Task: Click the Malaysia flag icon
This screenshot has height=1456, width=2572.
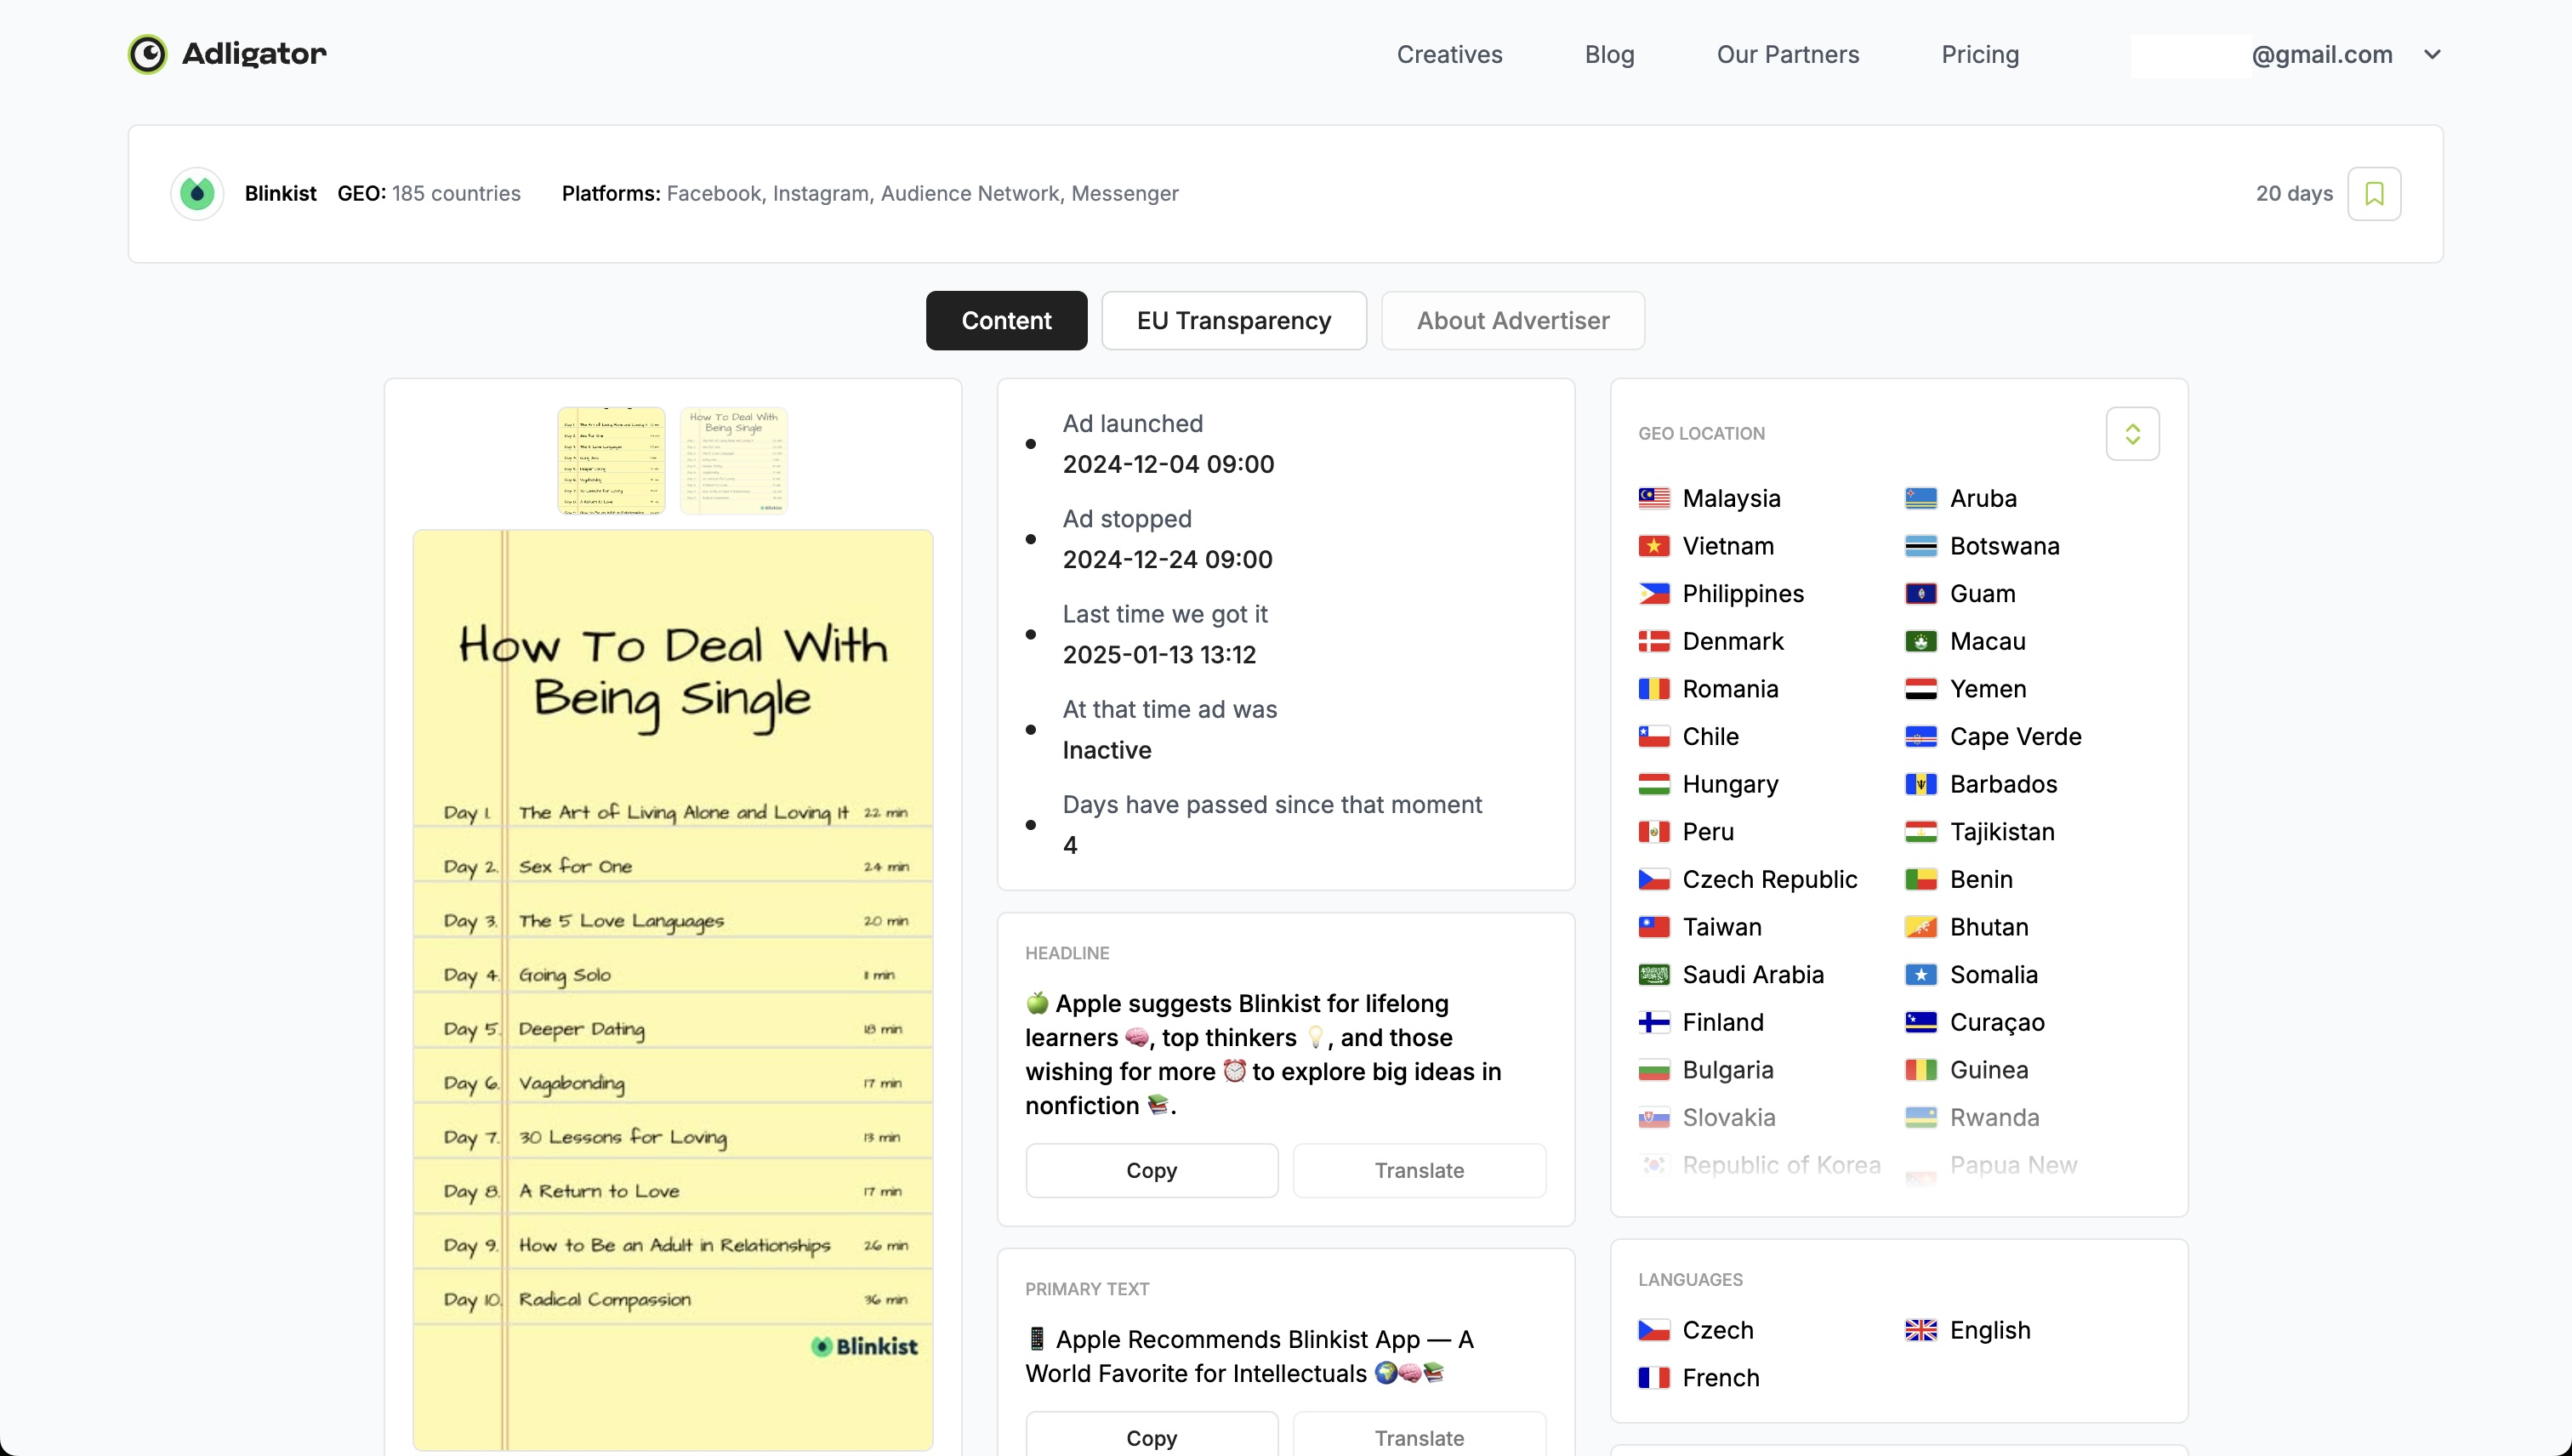Action: coord(1654,498)
